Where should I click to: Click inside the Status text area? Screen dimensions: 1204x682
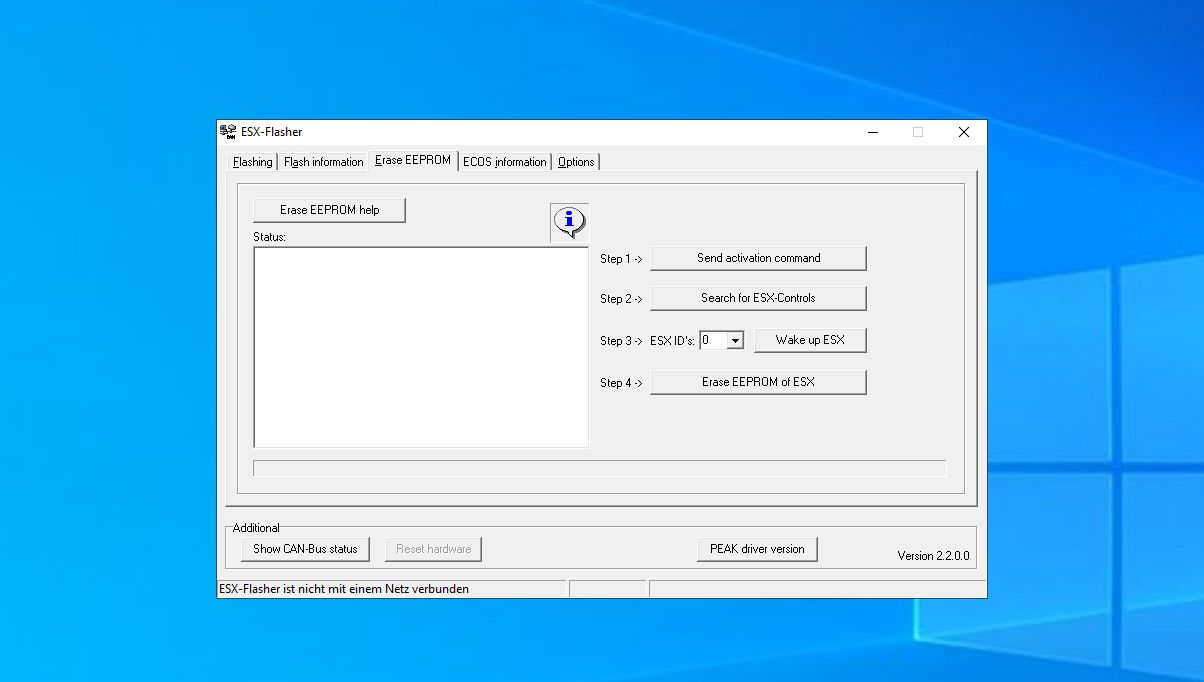[x=420, y=345]
